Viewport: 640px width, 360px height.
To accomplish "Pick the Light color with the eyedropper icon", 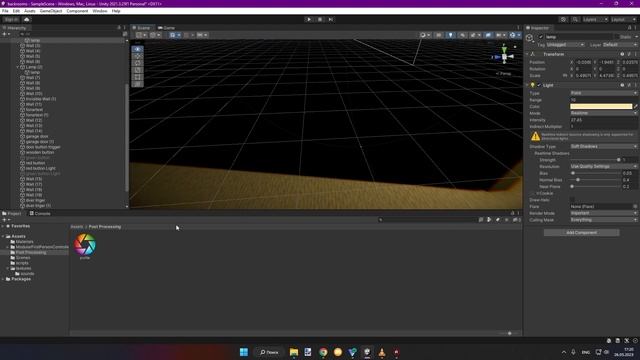I will tap(636, 107).
